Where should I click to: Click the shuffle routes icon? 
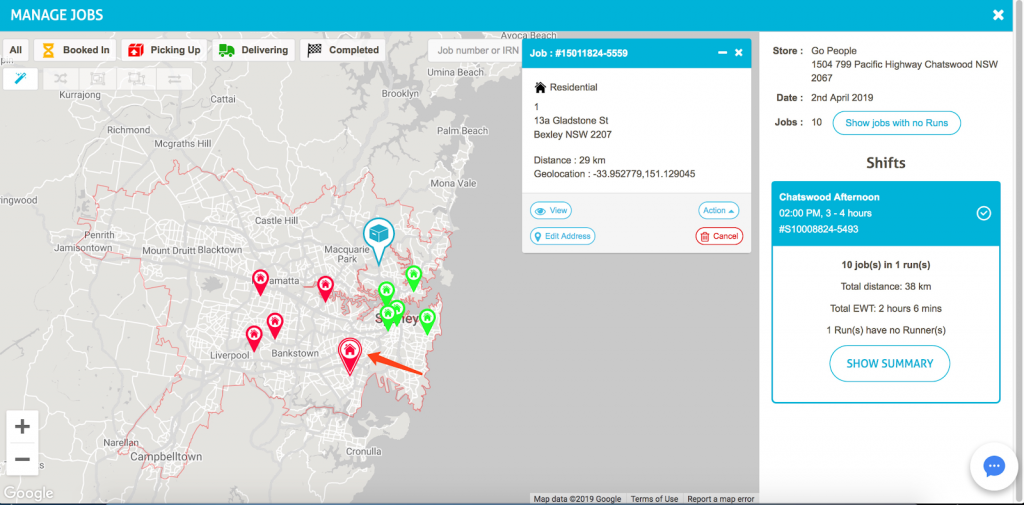tap(60, 79)
